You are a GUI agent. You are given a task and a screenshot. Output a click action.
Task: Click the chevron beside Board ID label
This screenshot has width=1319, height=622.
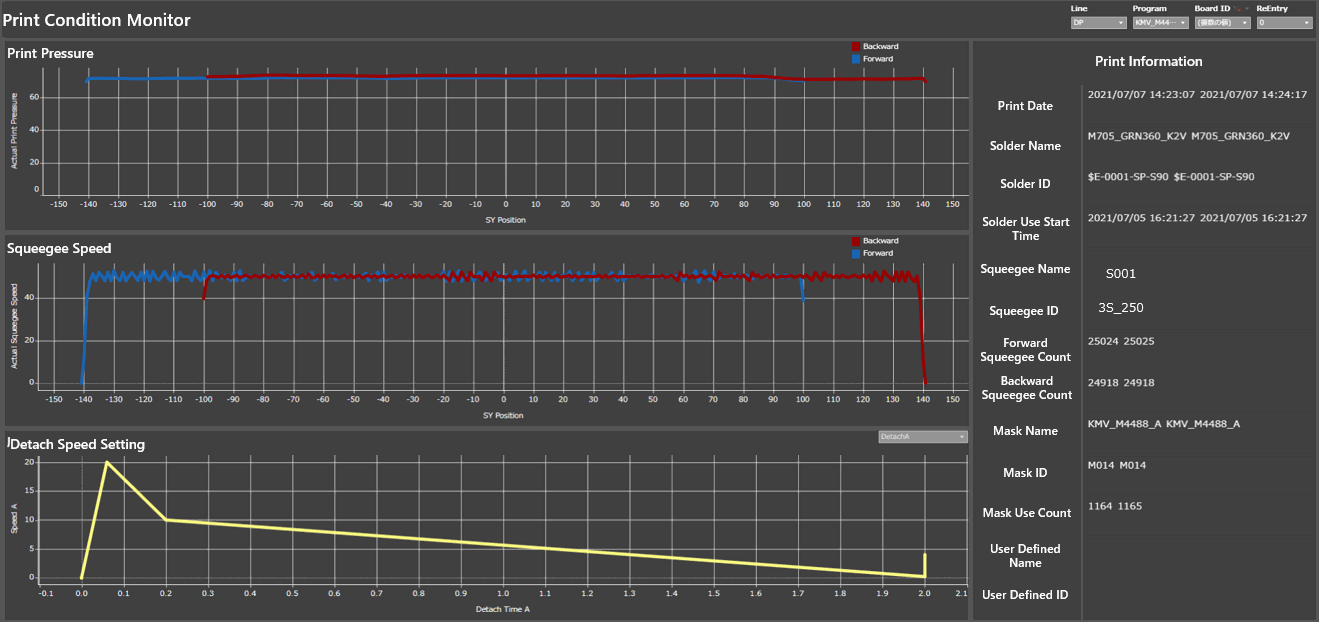click(x=1247, y=8)
